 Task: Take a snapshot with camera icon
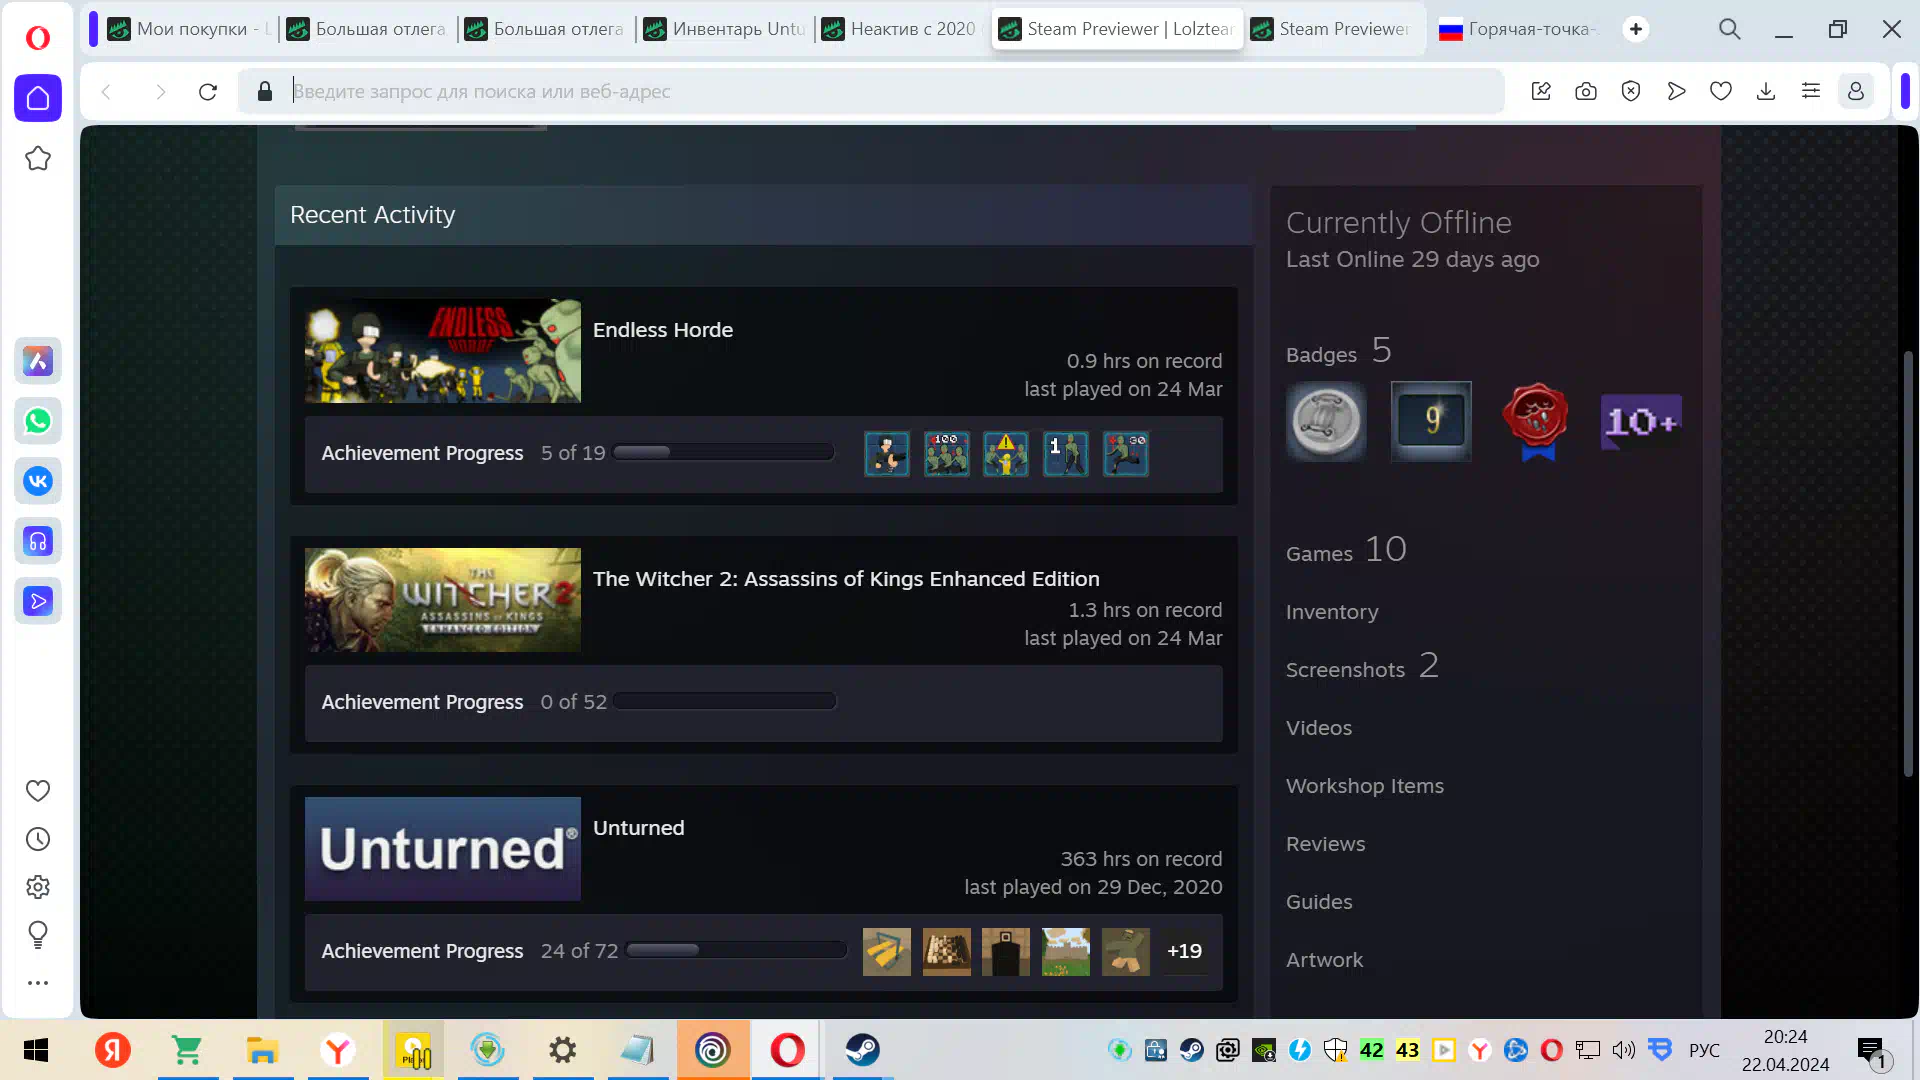click(x=1586, y=92)
